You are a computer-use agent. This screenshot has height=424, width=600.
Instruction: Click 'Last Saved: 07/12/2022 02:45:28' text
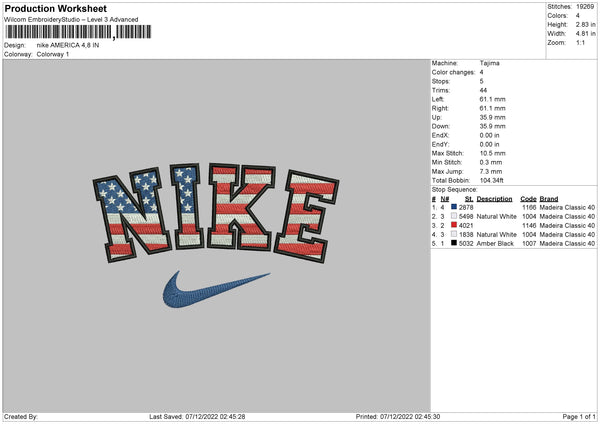[x=197, y=417]
